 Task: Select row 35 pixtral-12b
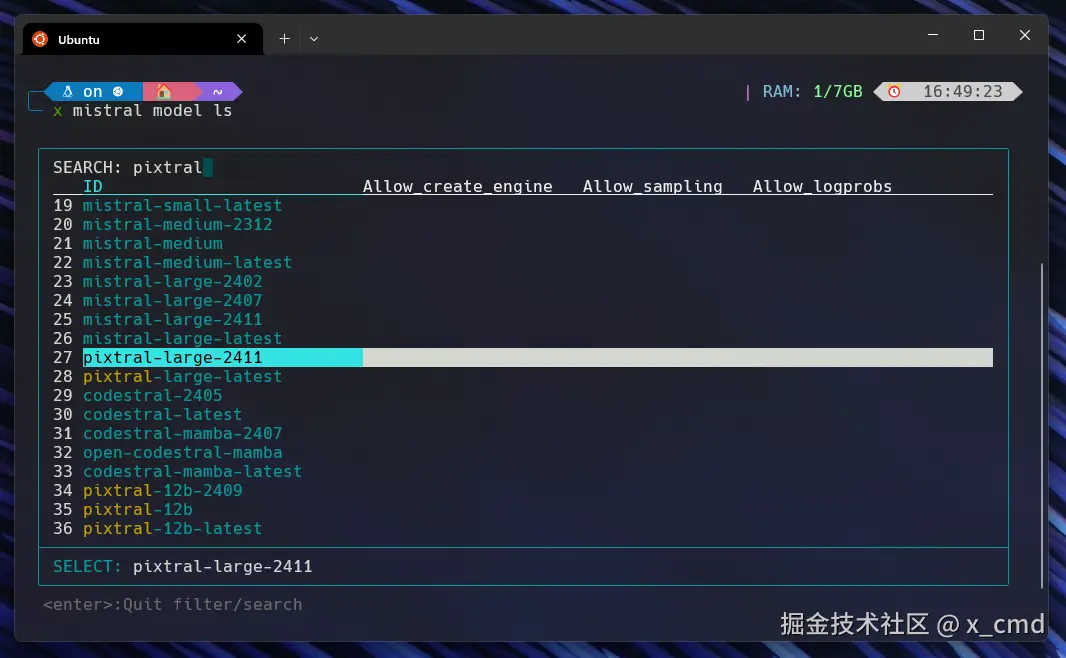tap(523, 510)
